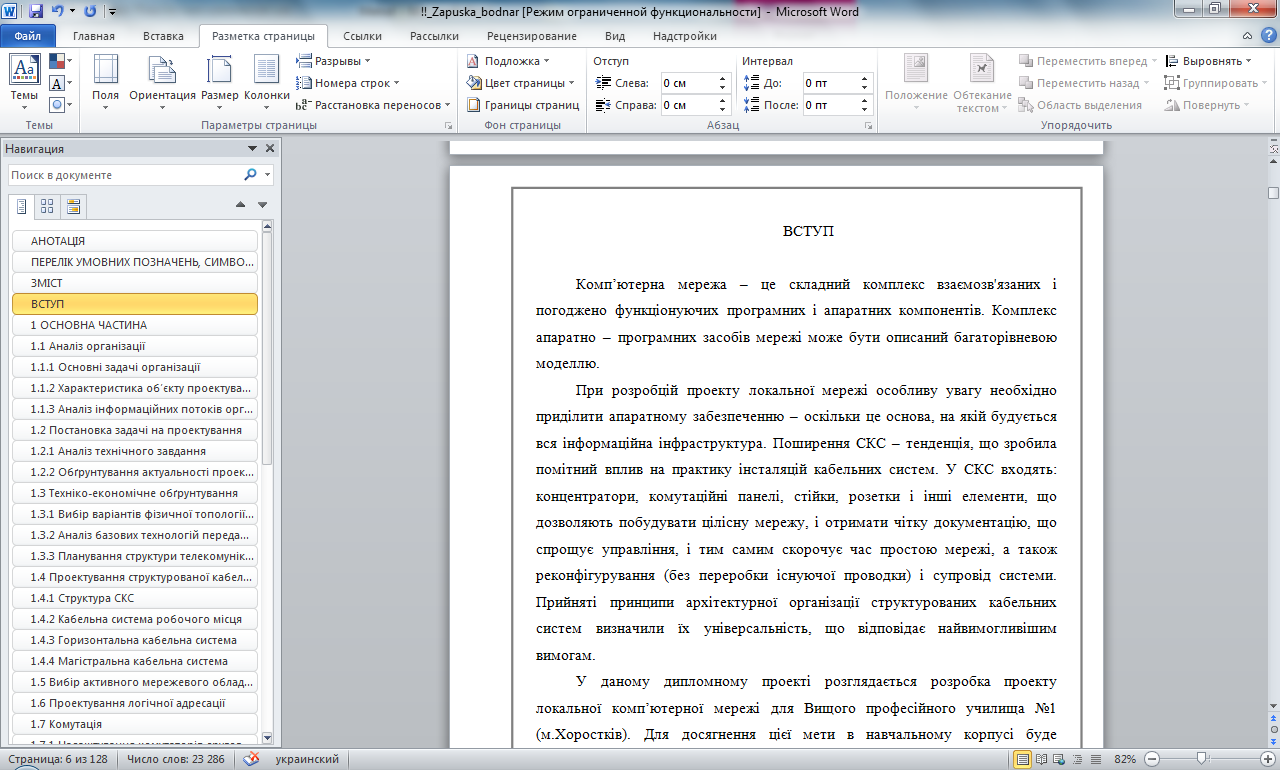The width and height of the screenshot is (1280, 770).
Task: Show search results tab in Navigation
Action: 73,207
